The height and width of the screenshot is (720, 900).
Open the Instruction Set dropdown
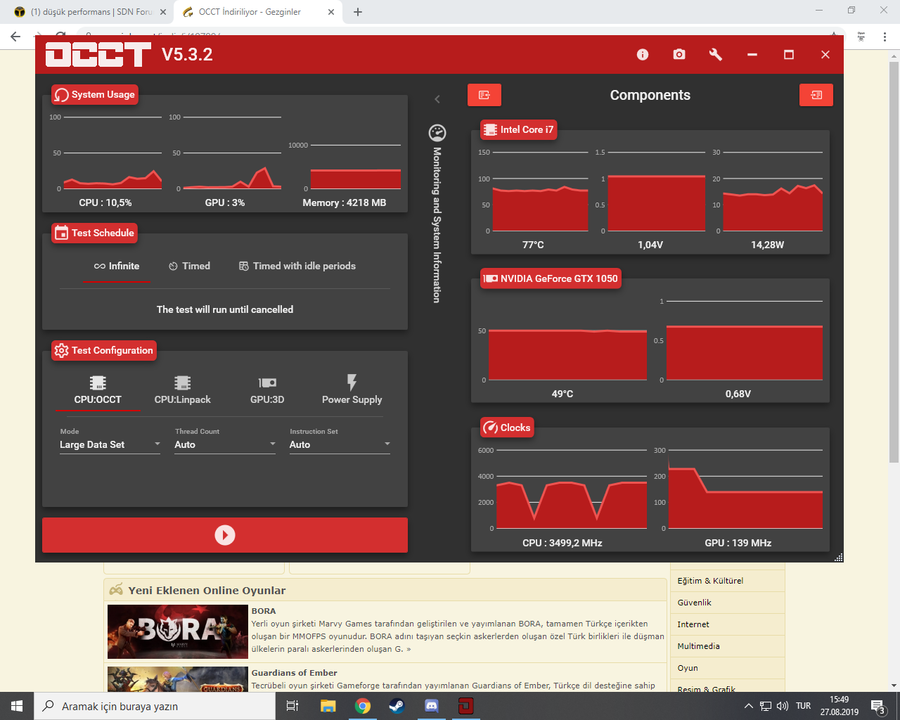click(340, 444)
